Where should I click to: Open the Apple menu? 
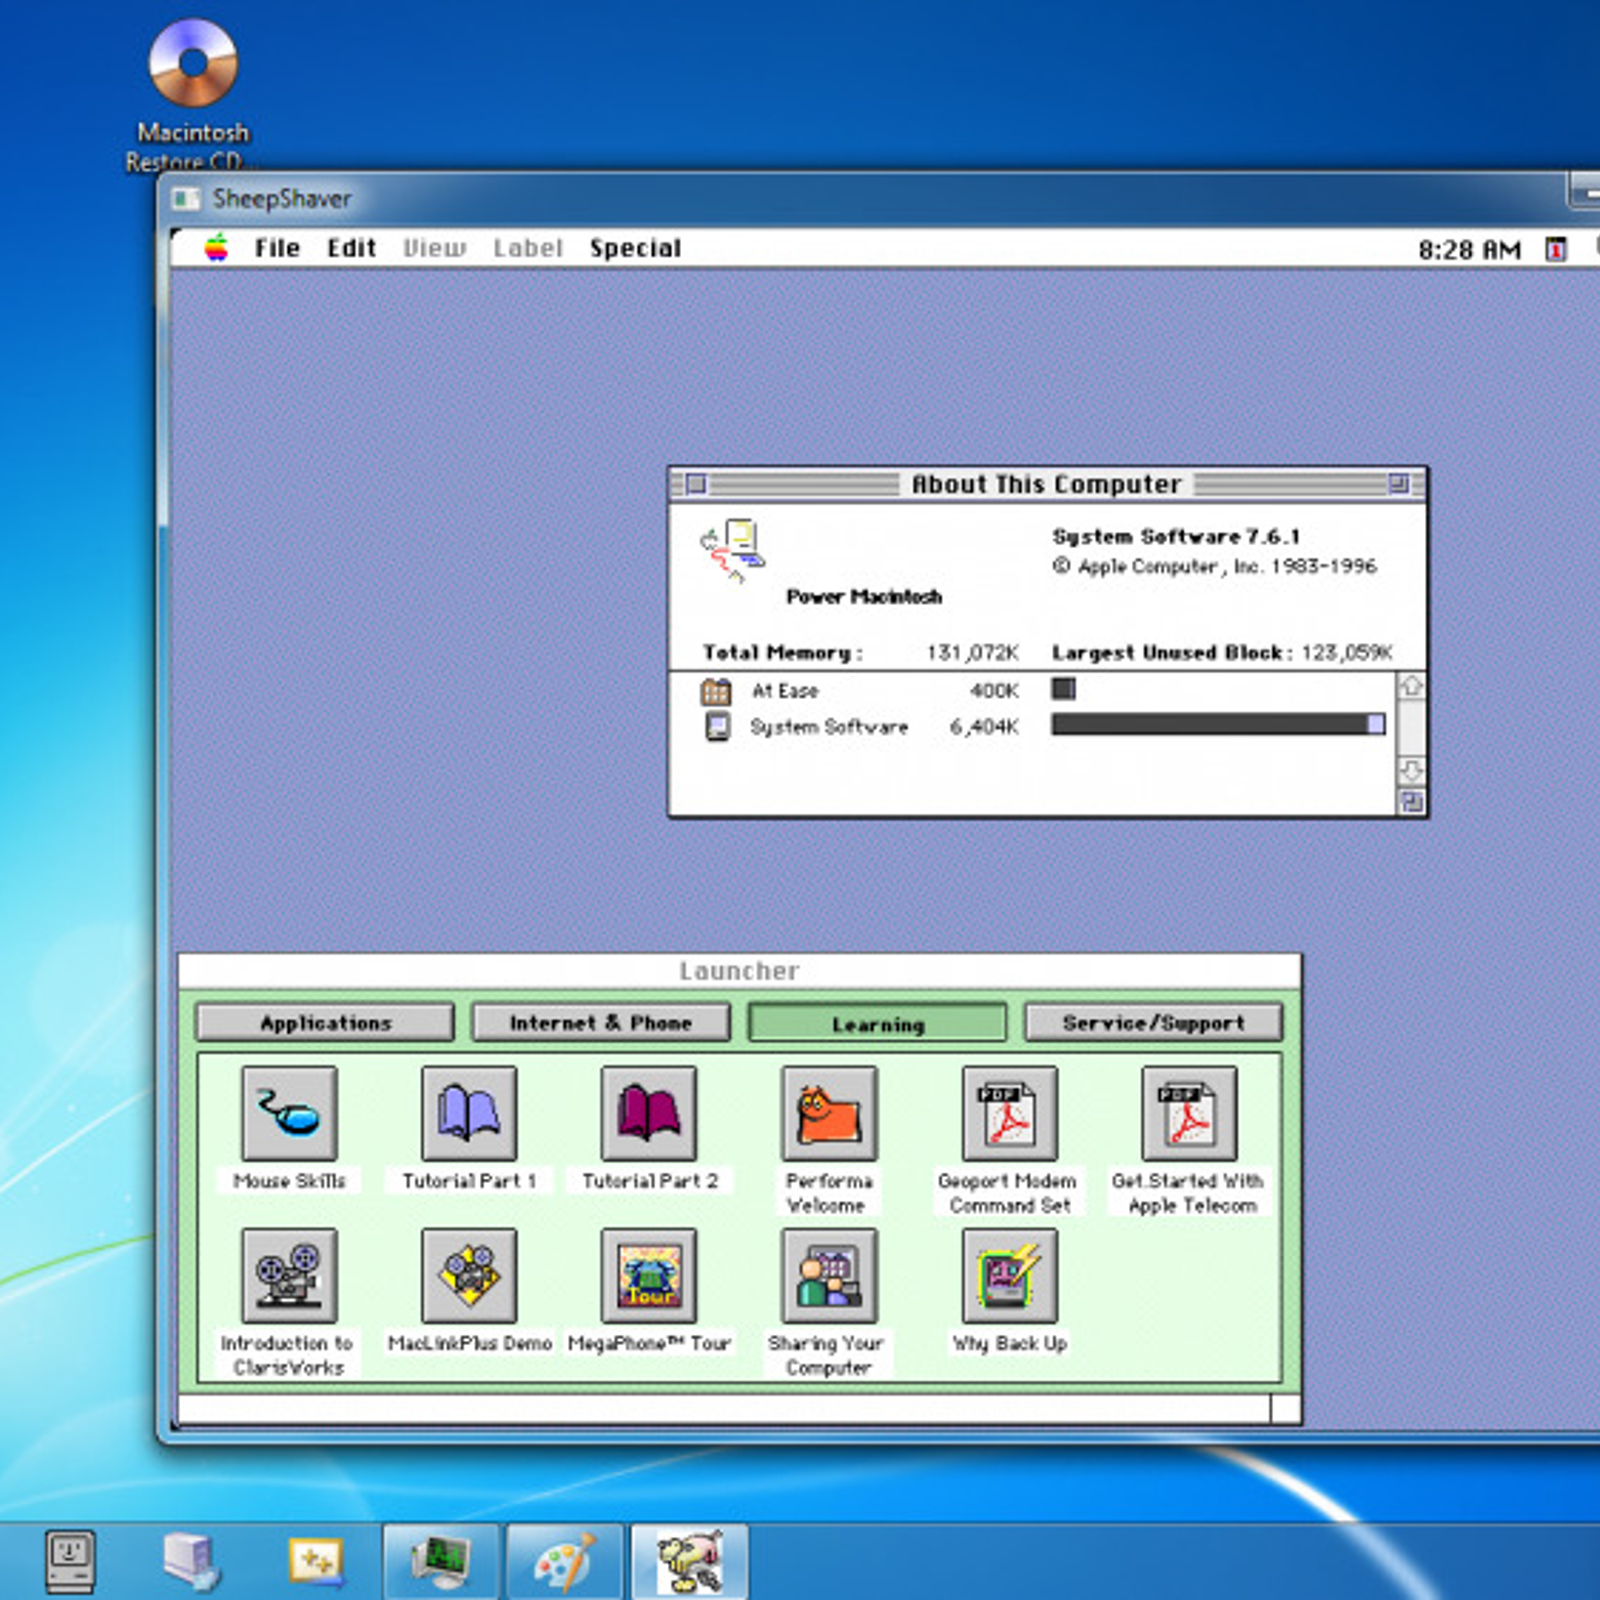coord(216,248)
